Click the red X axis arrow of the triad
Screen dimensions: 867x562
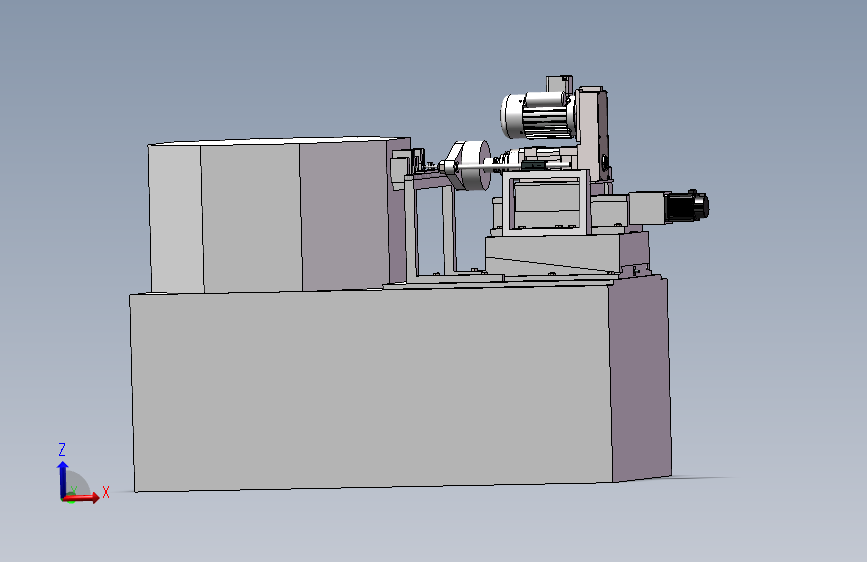coord(82,497)
